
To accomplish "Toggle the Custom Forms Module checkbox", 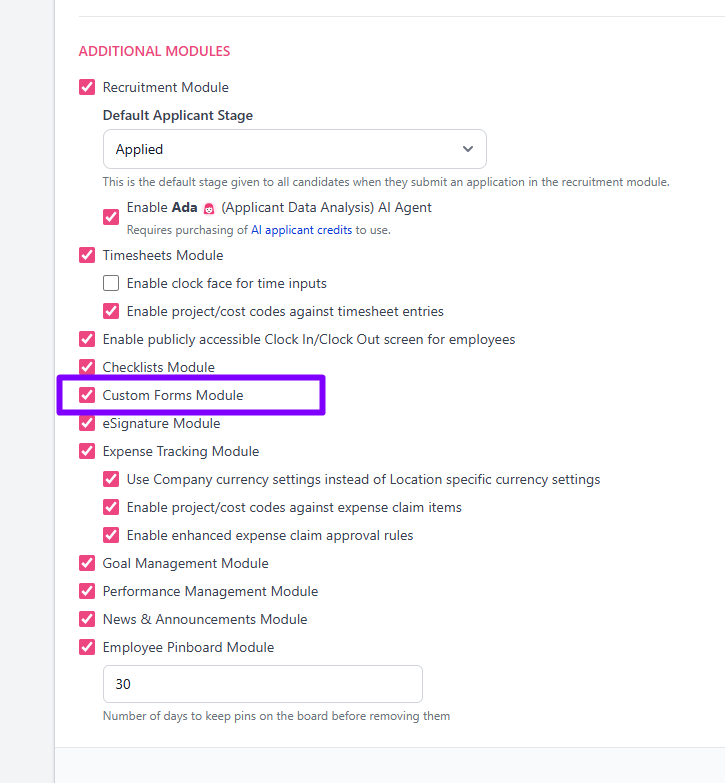I will pos(87,394).
